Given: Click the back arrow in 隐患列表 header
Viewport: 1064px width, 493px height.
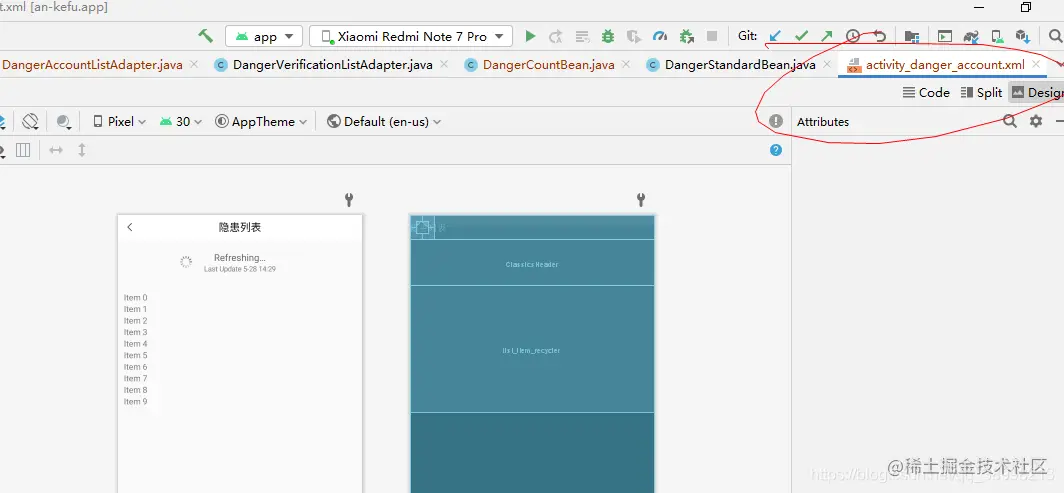Looking at the screenshot, I should coord(130,227).
